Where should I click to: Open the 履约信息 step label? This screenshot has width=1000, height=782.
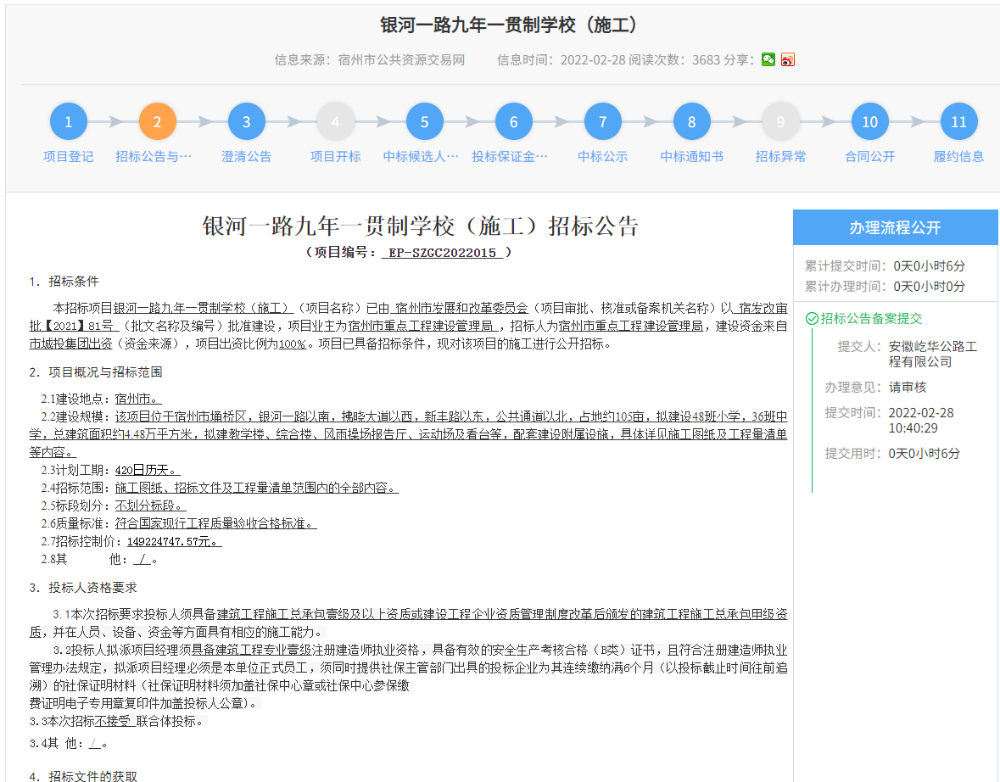[959, 156]
